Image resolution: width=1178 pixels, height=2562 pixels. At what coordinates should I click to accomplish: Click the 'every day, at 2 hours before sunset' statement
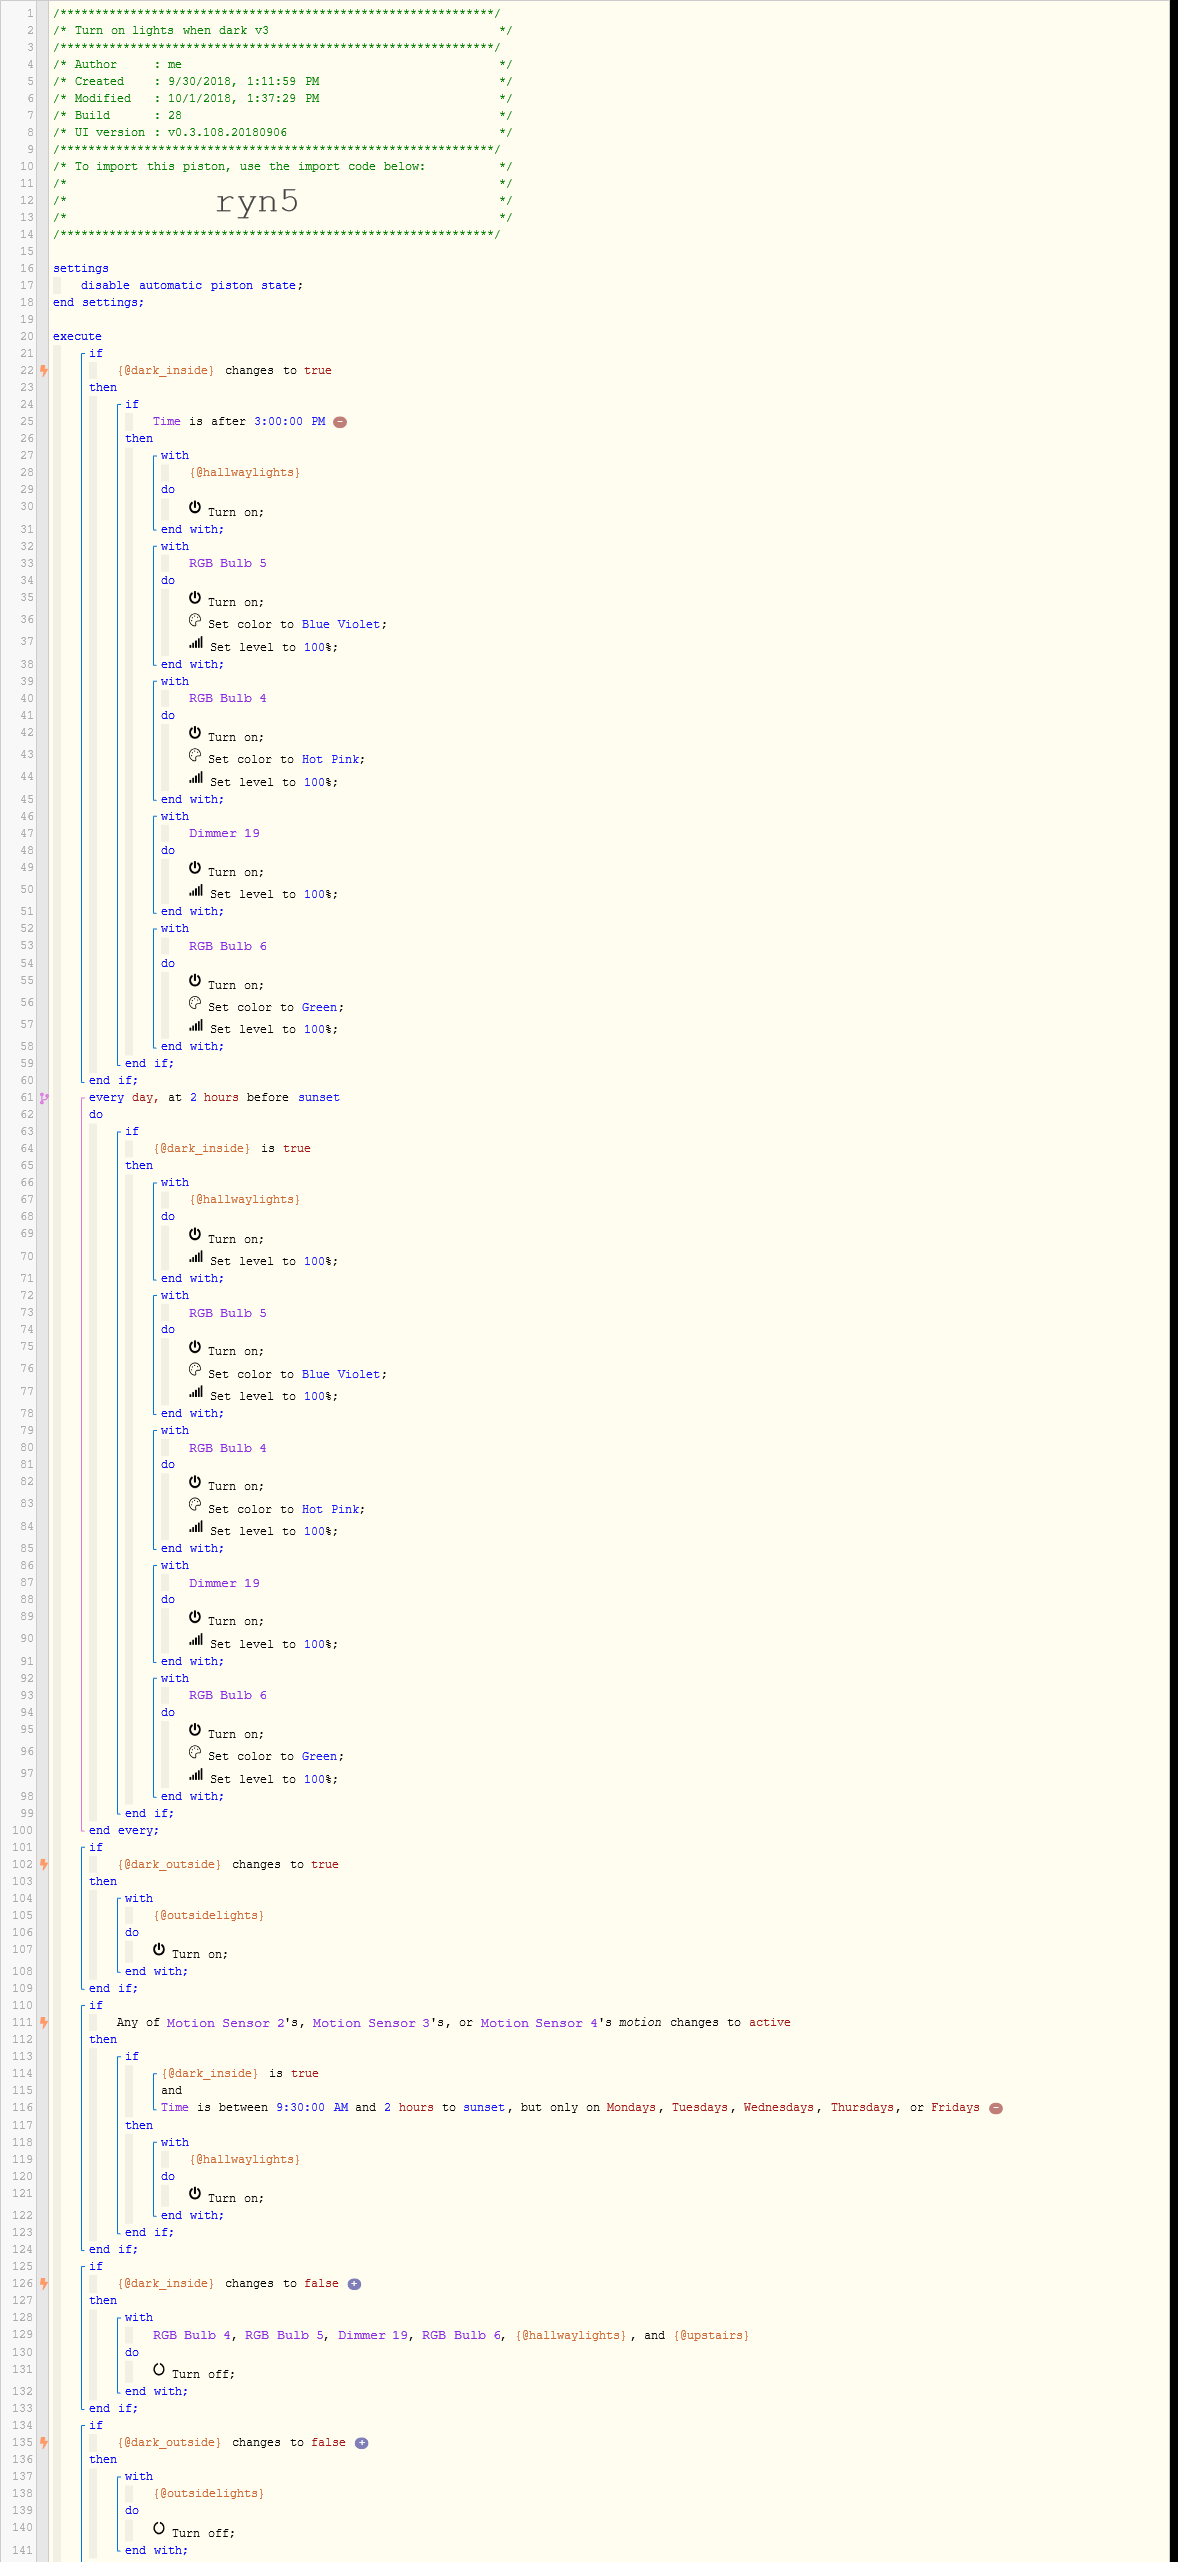[x=214, y=1098]
